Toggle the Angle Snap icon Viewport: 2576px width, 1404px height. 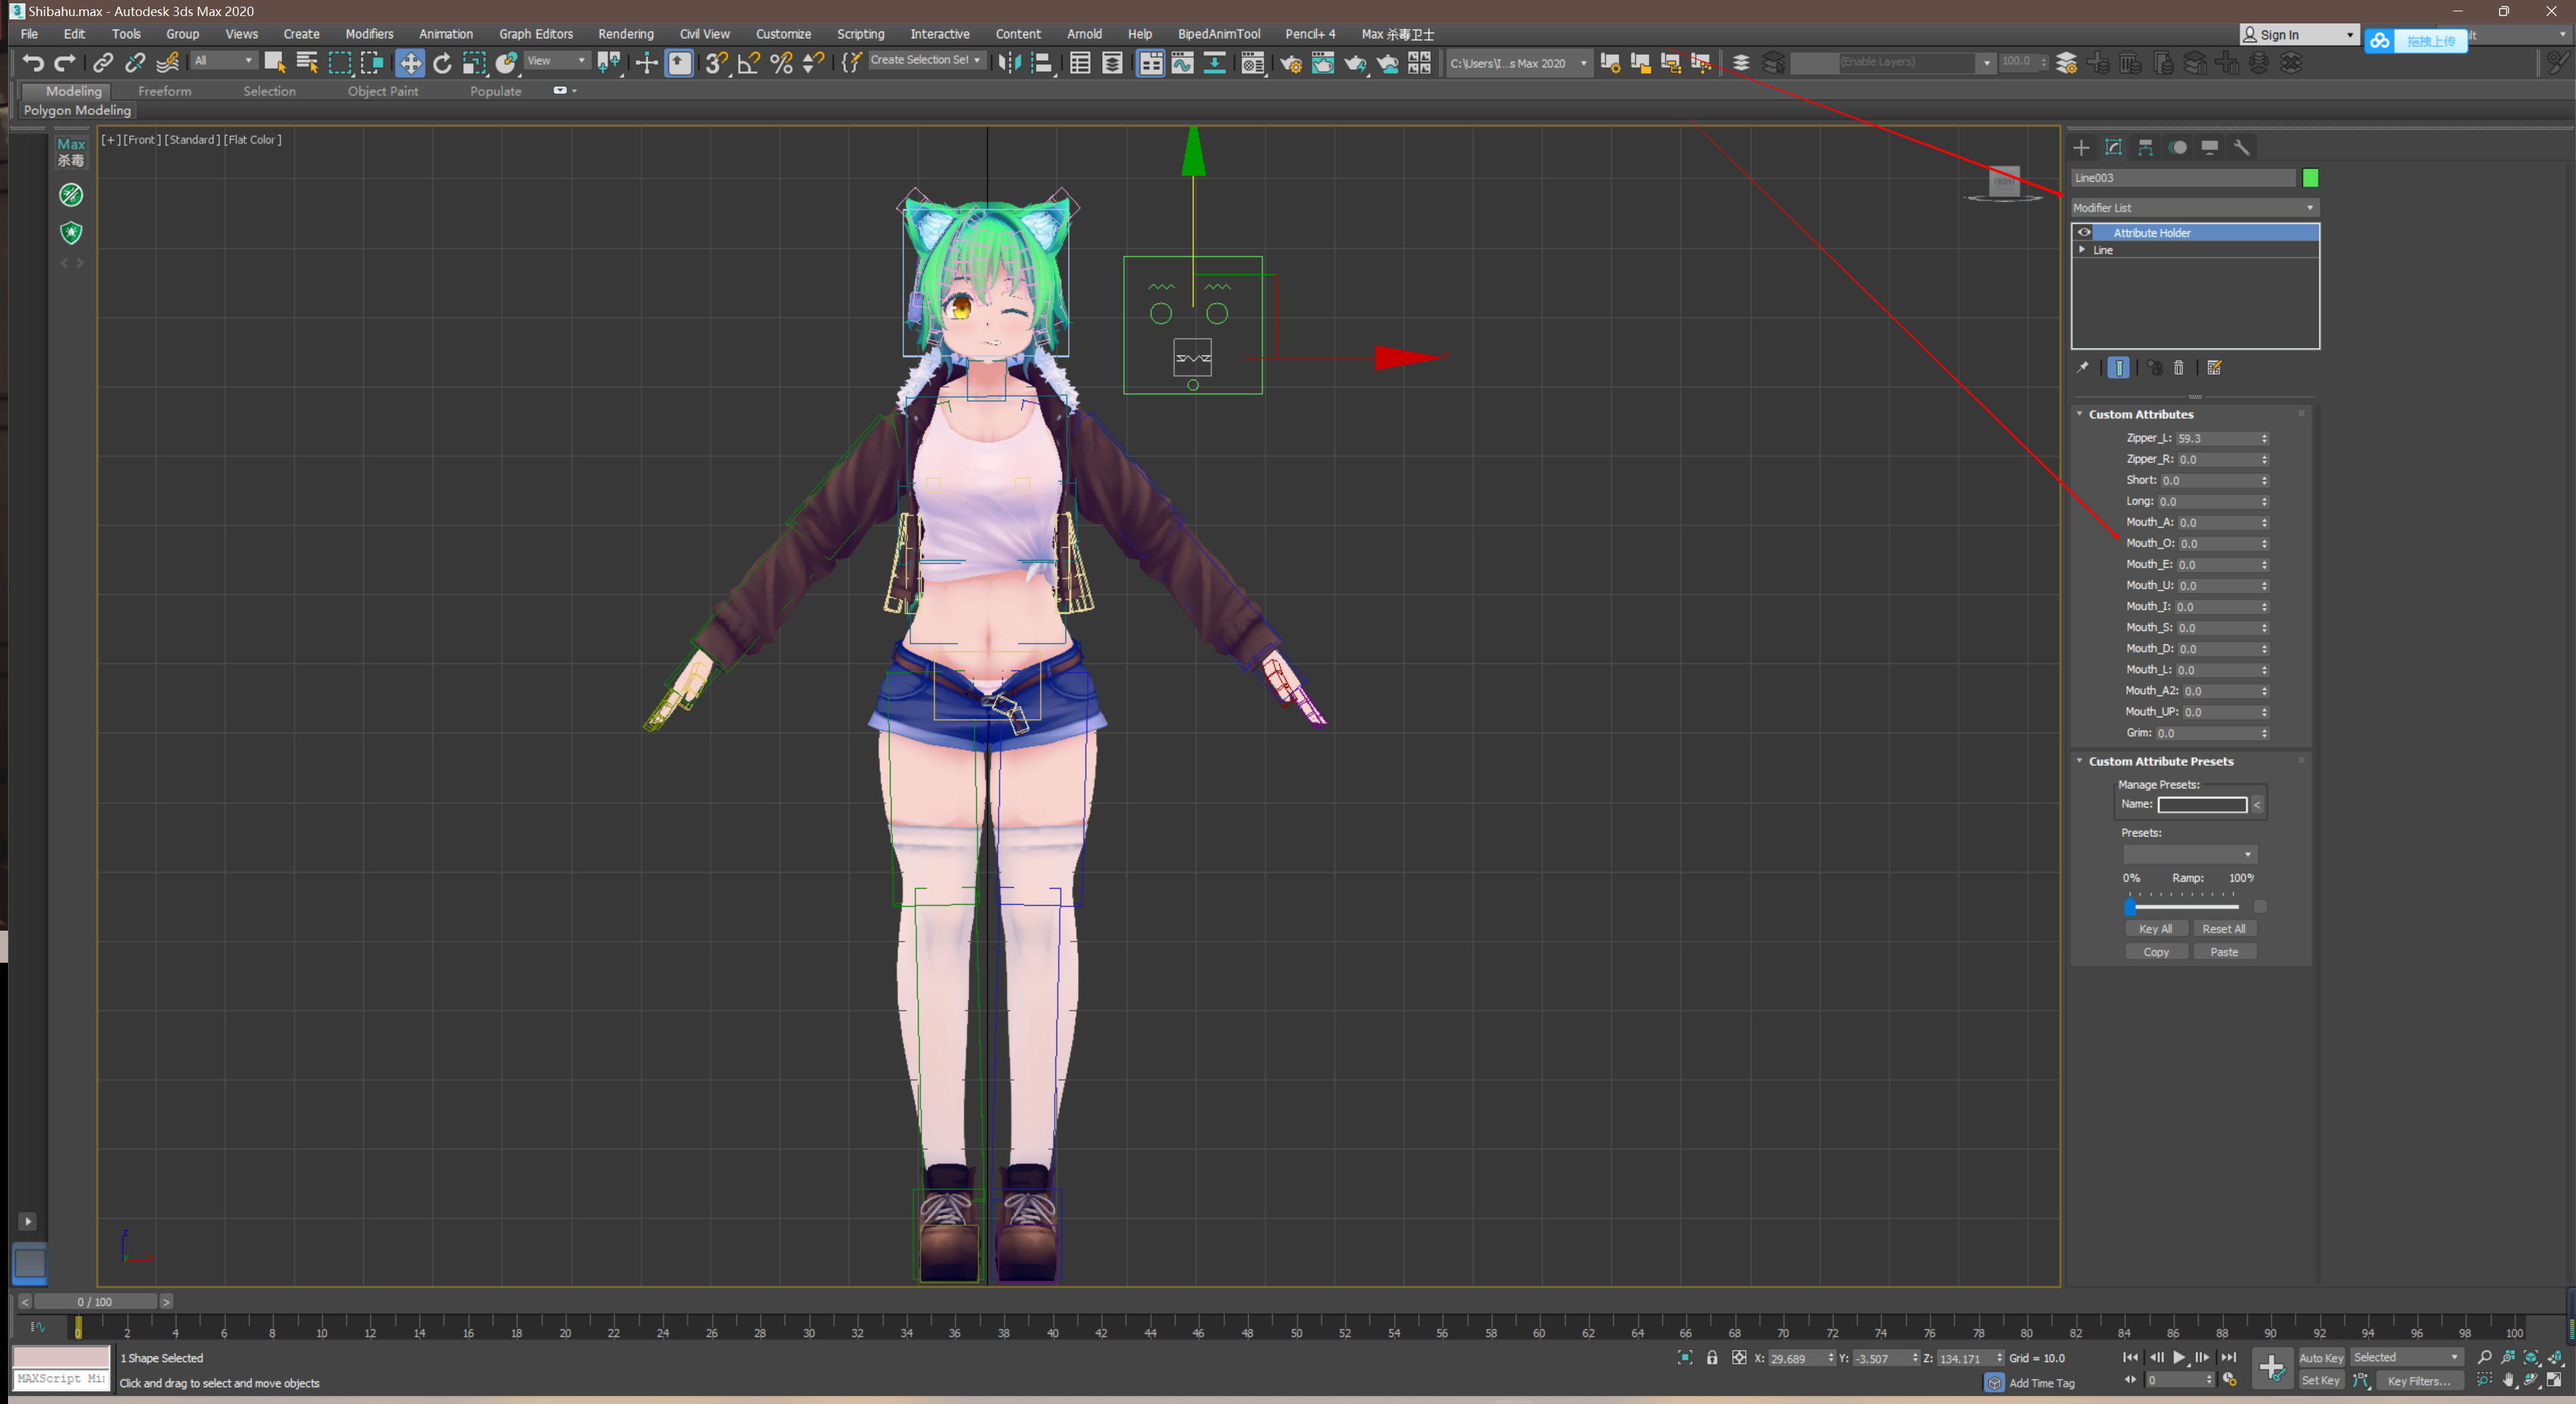point(748,63)
